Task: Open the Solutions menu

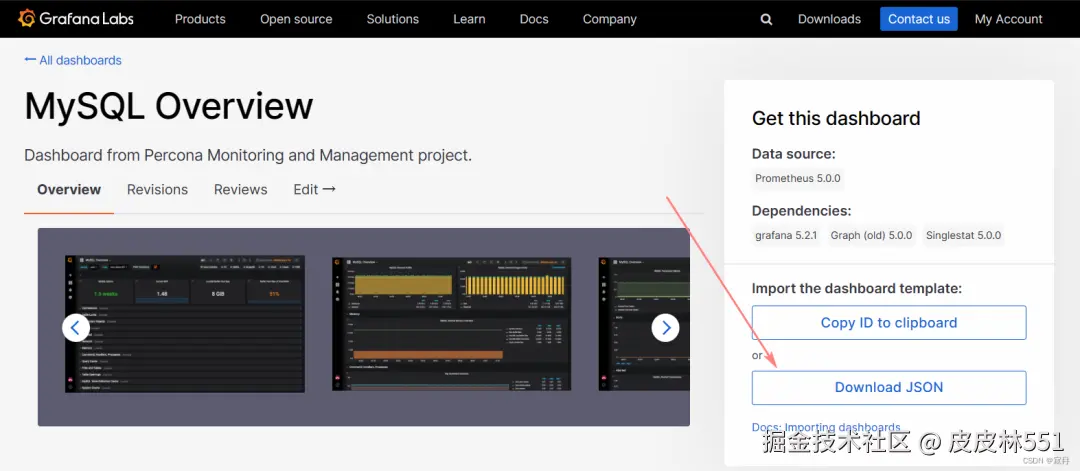Action: pos(393,19)
